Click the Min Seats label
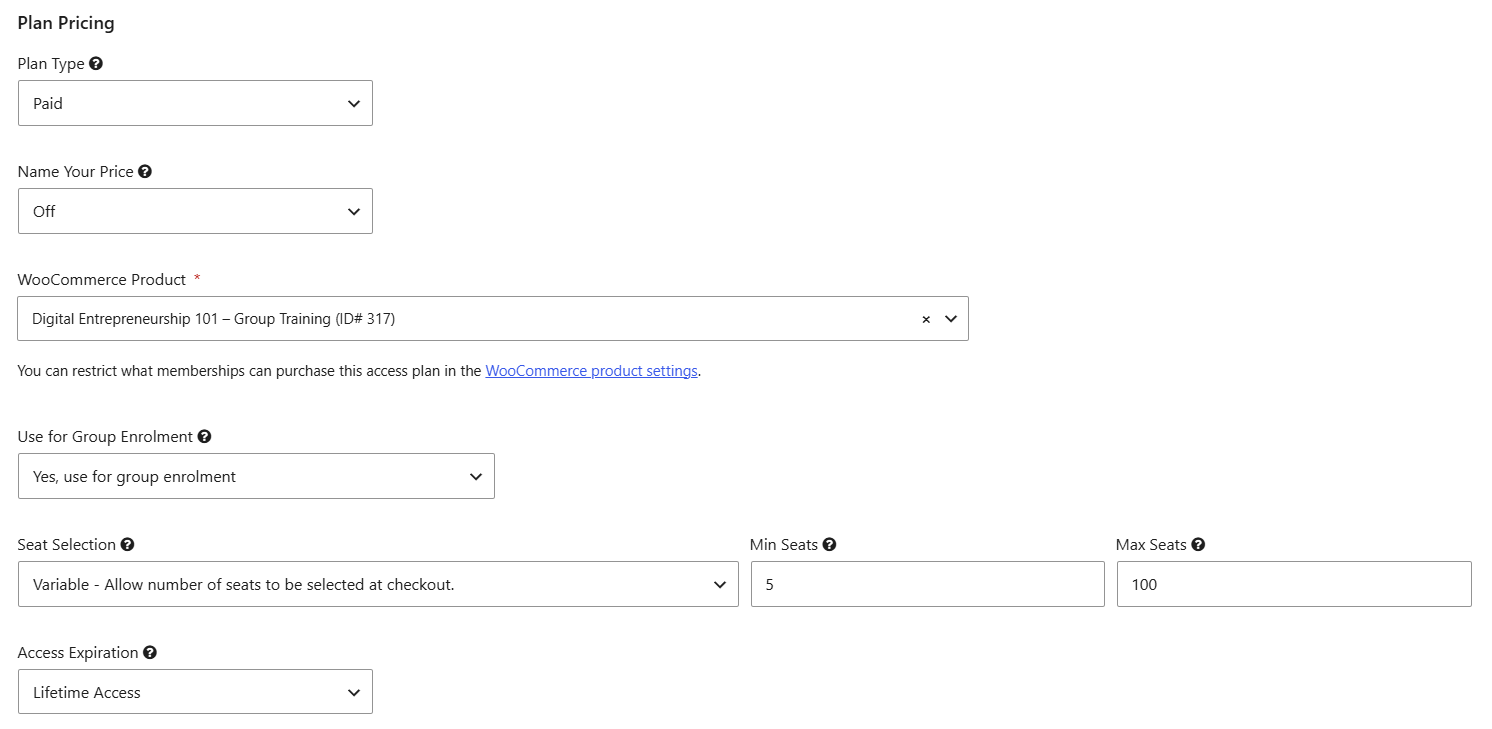The width and height of the screenshot is (1492, 729). 784,545
